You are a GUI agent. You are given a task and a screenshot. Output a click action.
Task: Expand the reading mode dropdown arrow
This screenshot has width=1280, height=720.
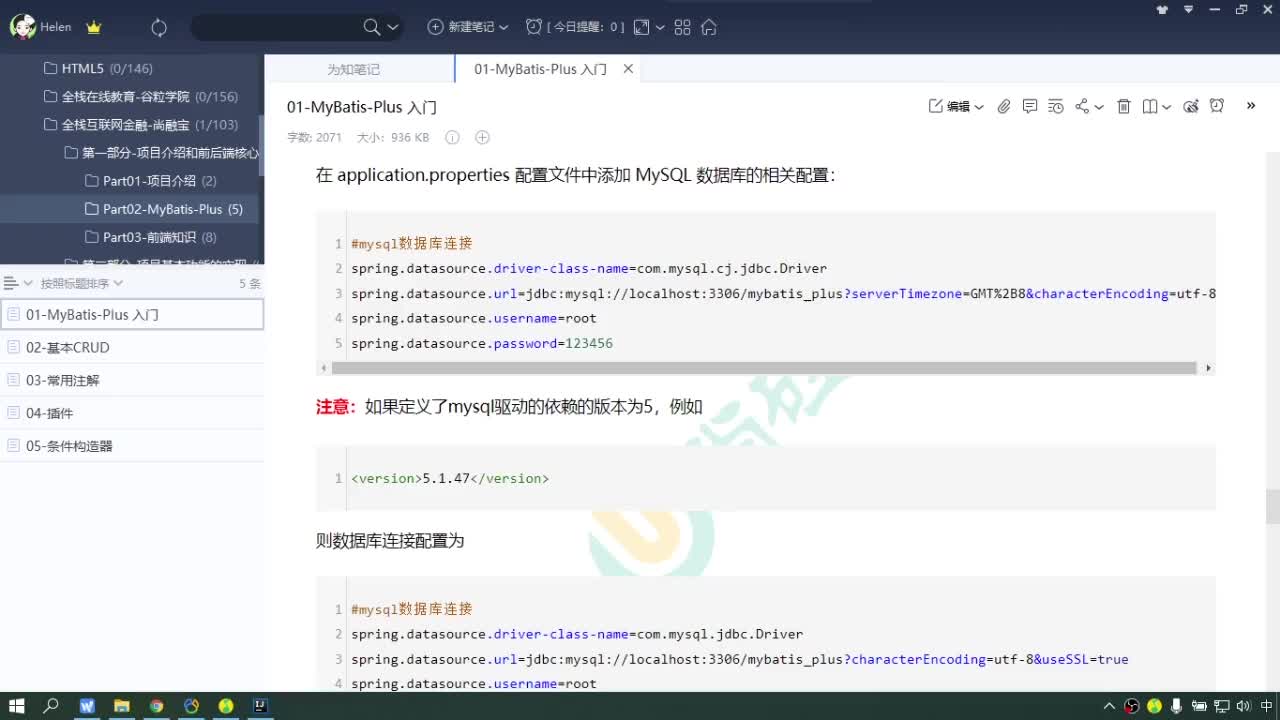coord(1167,107)
